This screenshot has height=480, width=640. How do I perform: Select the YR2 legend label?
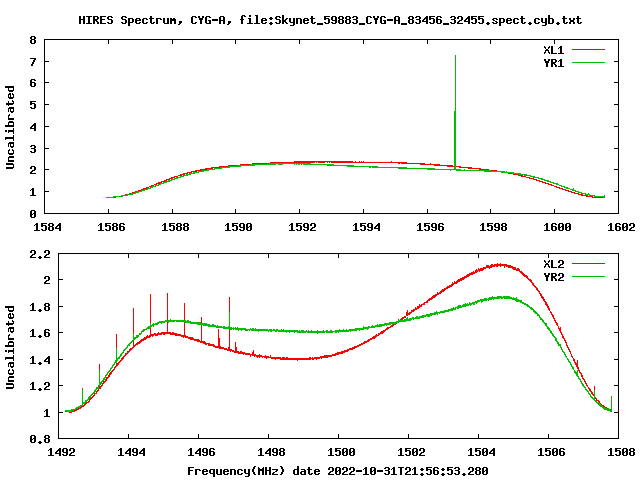tap(553, 277)
